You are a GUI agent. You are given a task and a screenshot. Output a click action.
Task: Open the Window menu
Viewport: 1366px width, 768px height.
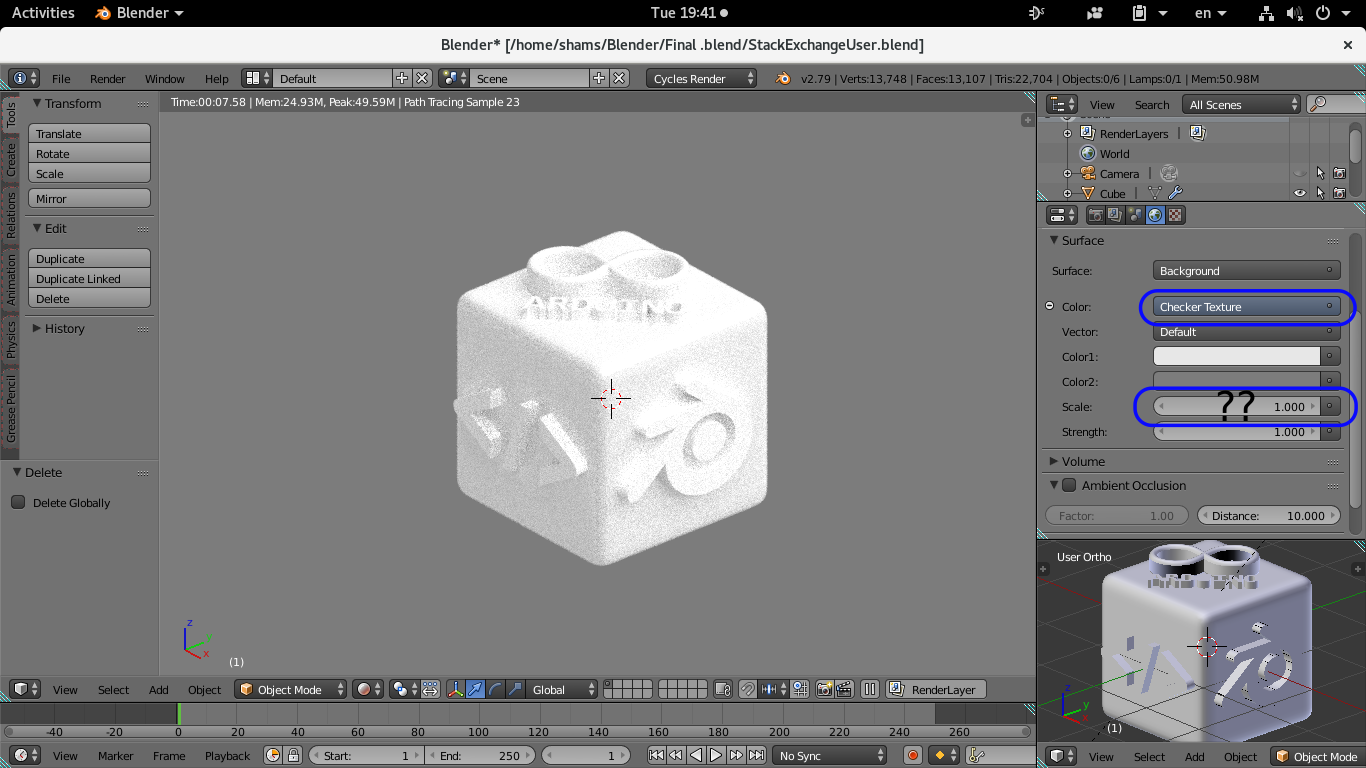(165, 78)
